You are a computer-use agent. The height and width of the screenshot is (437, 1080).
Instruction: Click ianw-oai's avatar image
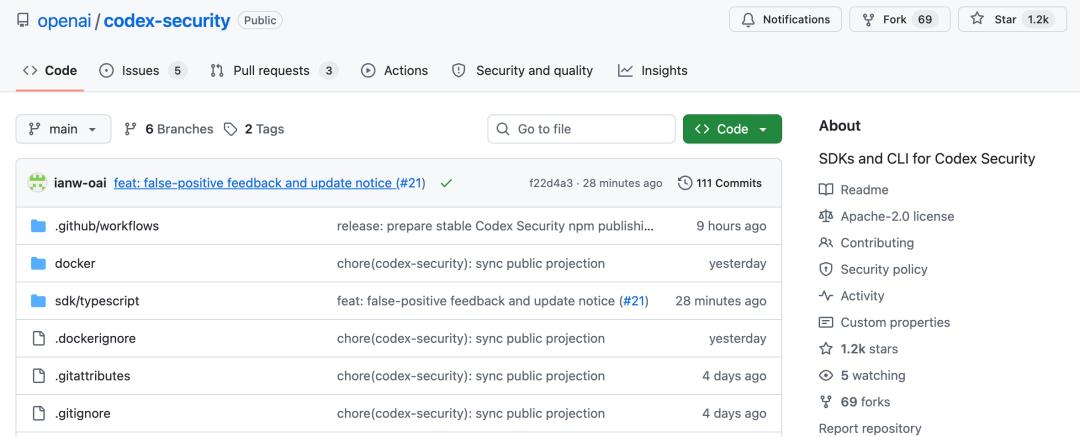pyautogui.click(x=37, y=183)
